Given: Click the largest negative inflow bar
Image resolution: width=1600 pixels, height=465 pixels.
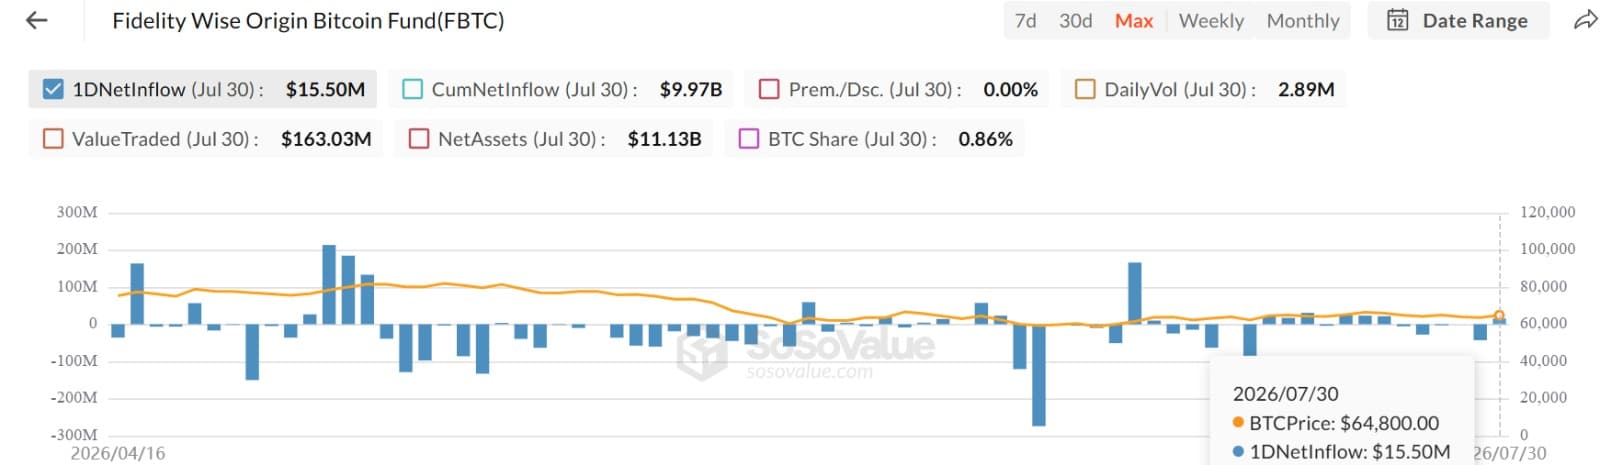Looking at the screenshot, I should click(x=1039, y=375).
